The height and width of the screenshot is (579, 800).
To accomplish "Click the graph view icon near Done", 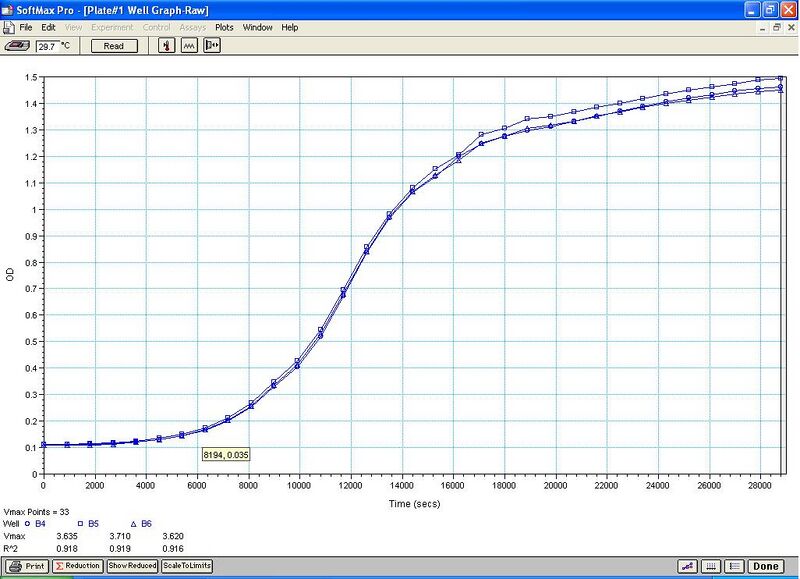I will click(x=688, y=565).
